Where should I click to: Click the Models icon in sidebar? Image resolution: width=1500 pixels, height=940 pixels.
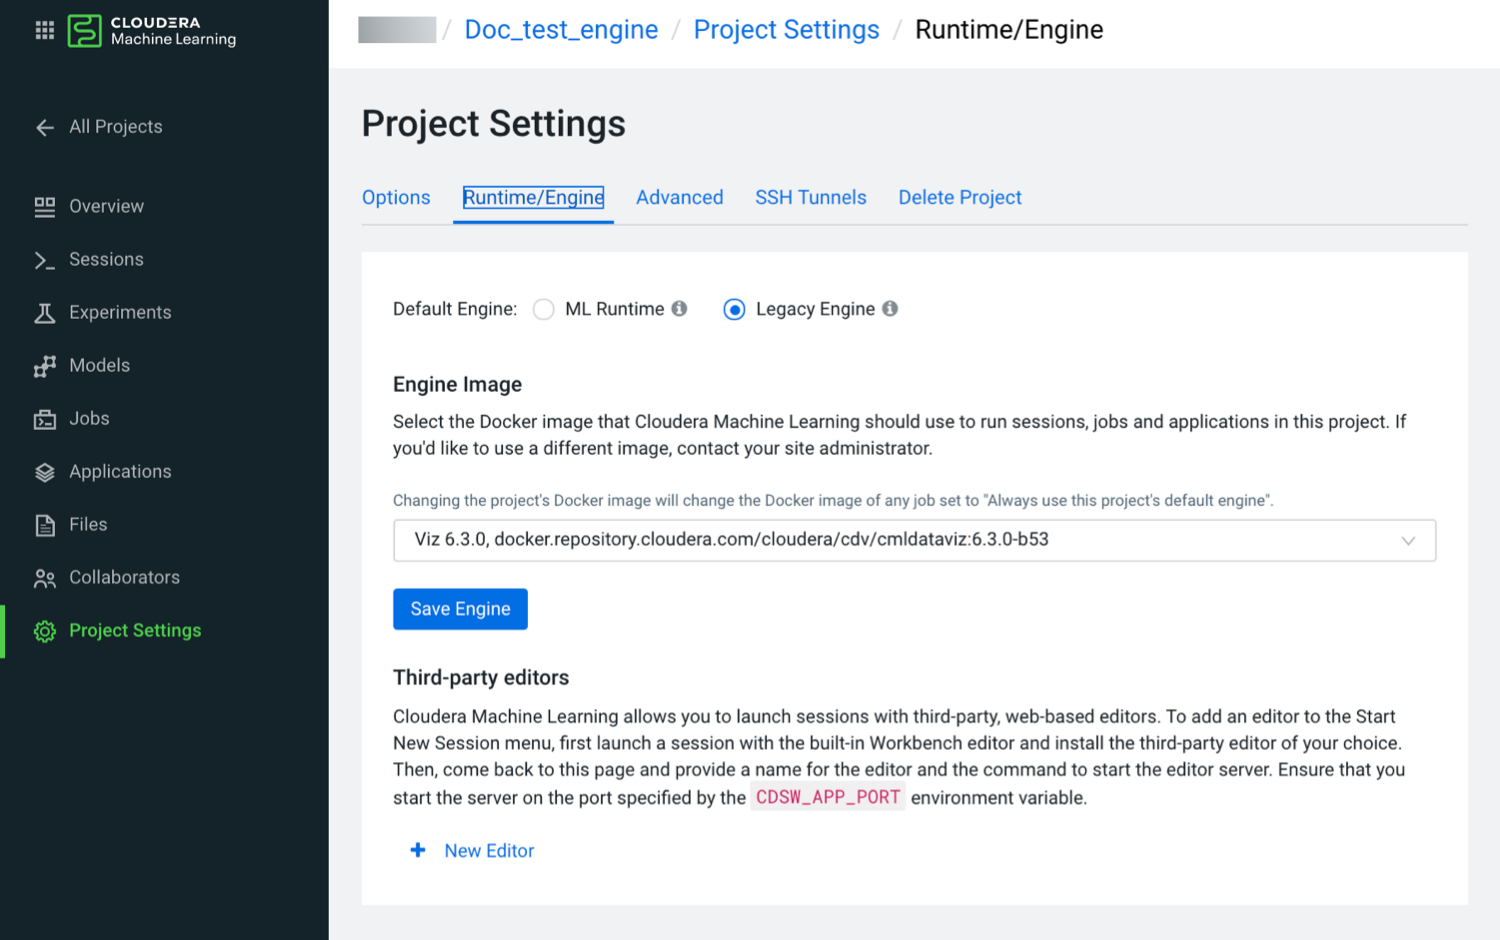pyautogui.click(x=44, y=366)
